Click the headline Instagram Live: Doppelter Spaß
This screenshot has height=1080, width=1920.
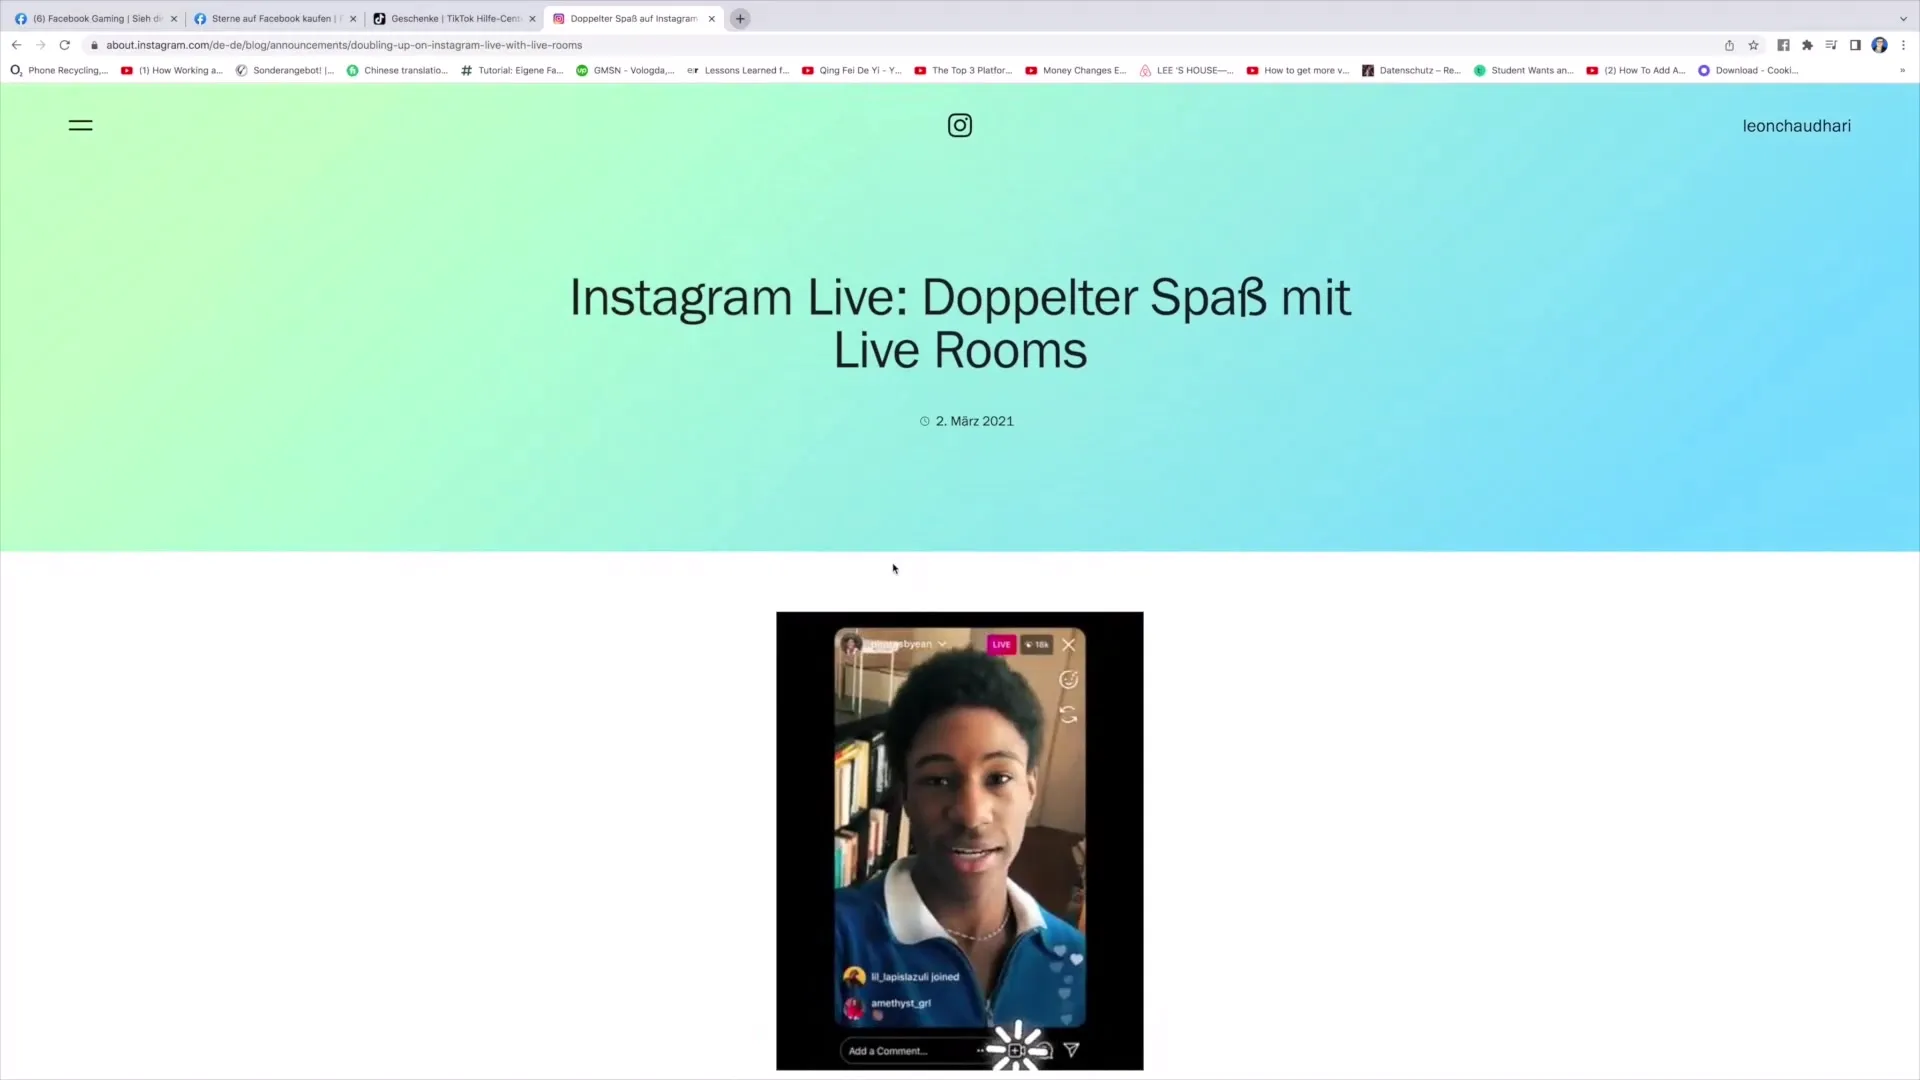pyautogui.click(x=960, y=324)
